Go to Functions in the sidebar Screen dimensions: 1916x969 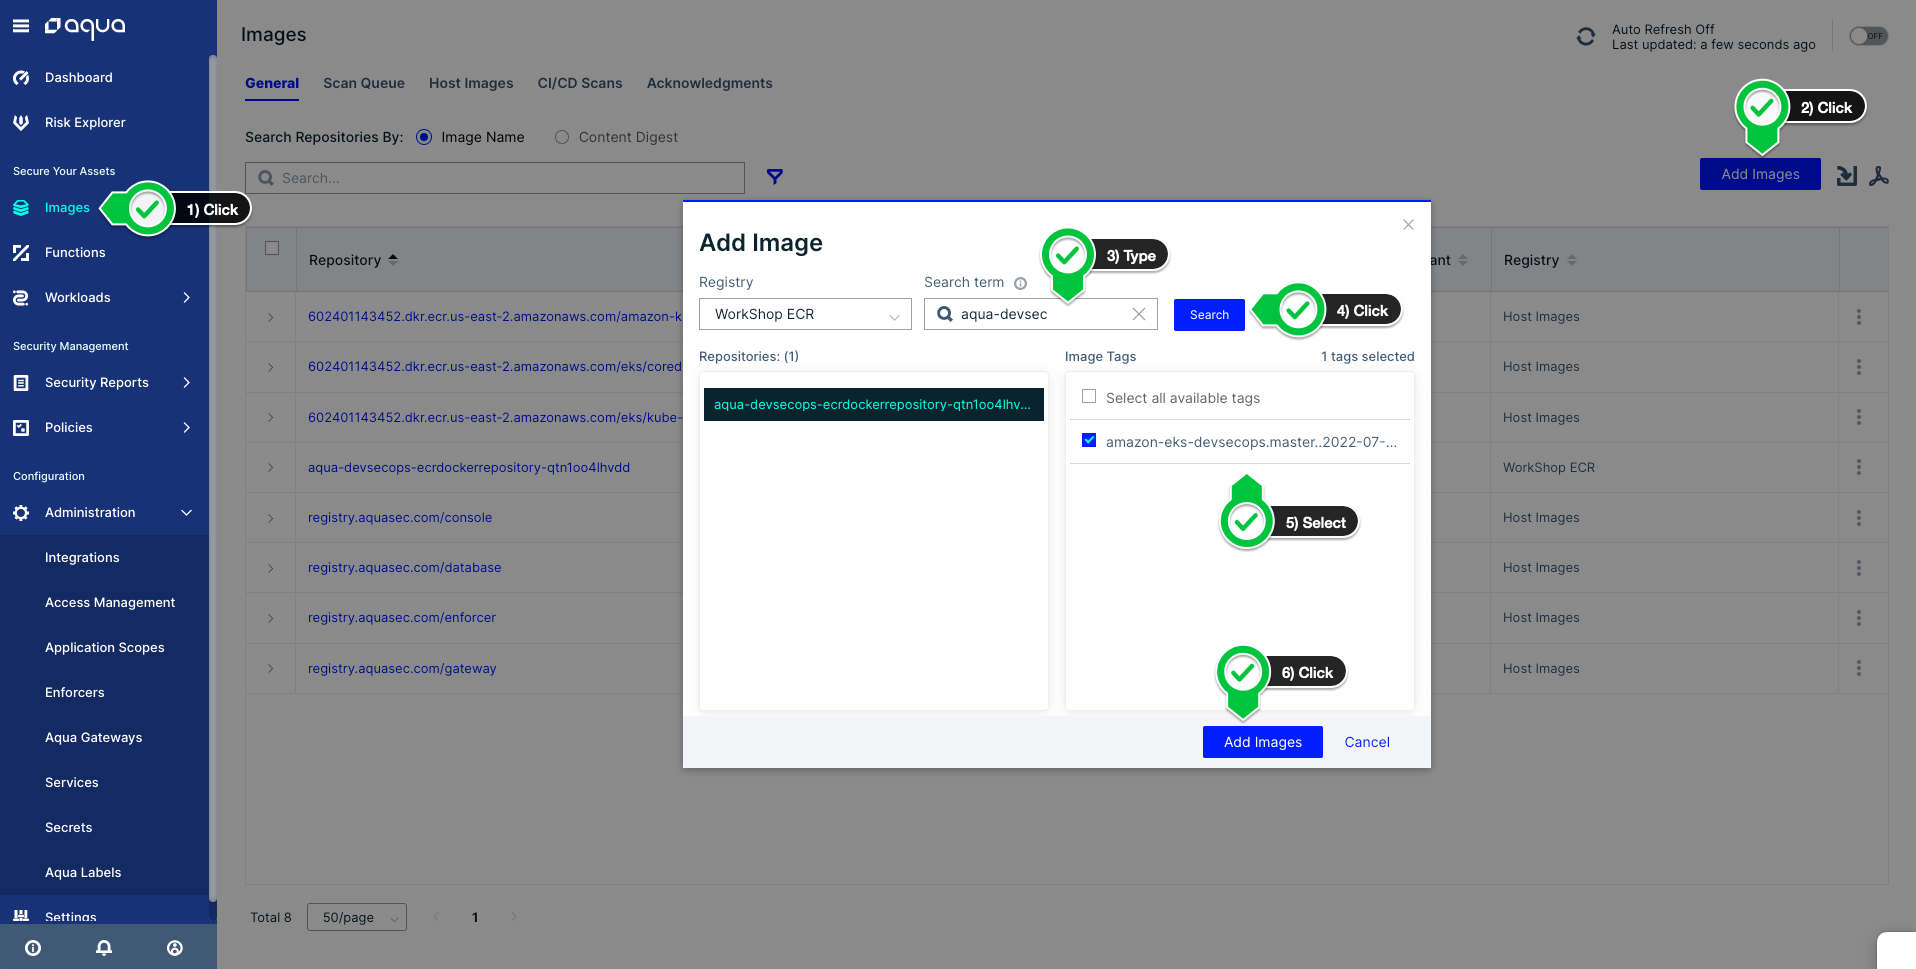75,252
